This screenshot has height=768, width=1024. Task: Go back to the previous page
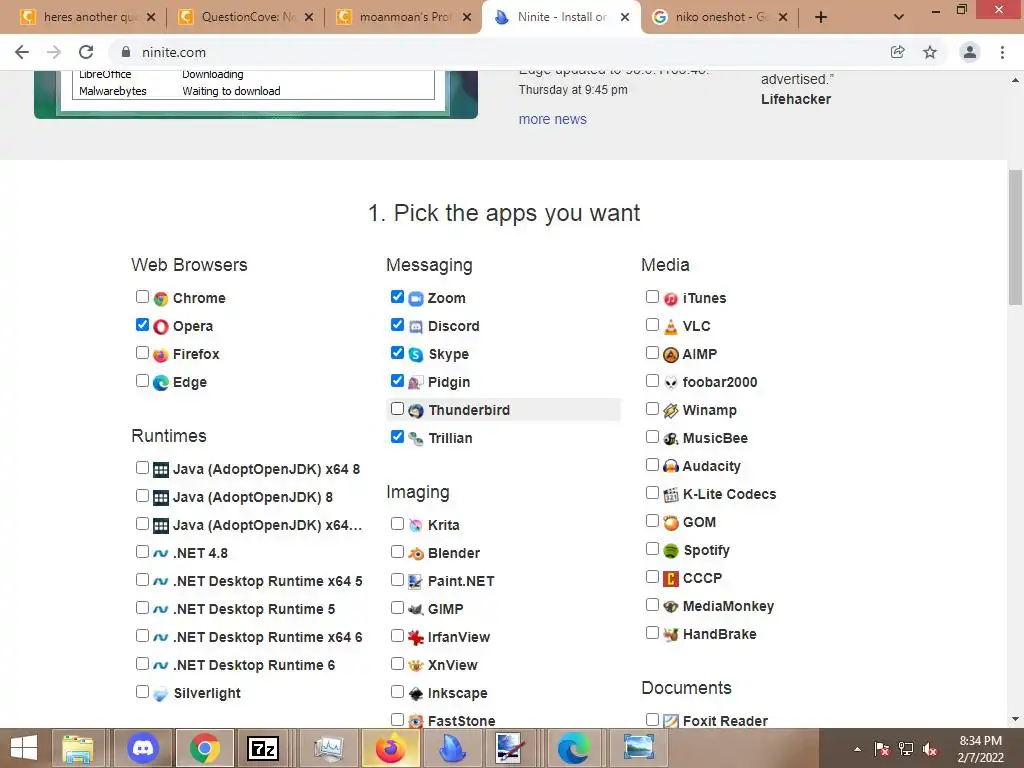point(22,52)
